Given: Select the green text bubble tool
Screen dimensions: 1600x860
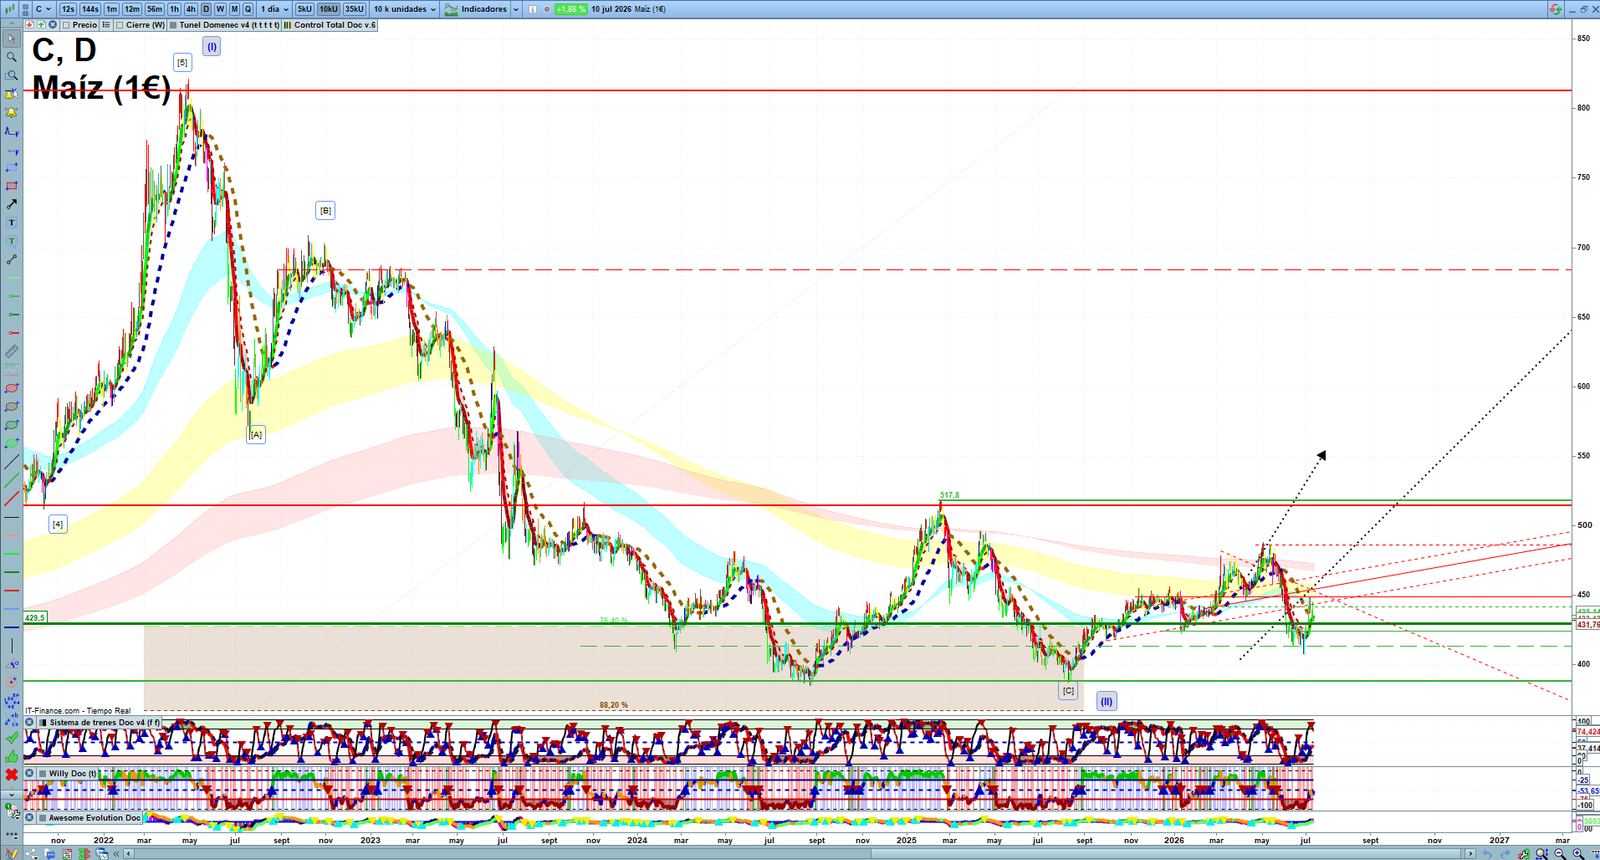Looking at the screenshot, I should [12, 241].
